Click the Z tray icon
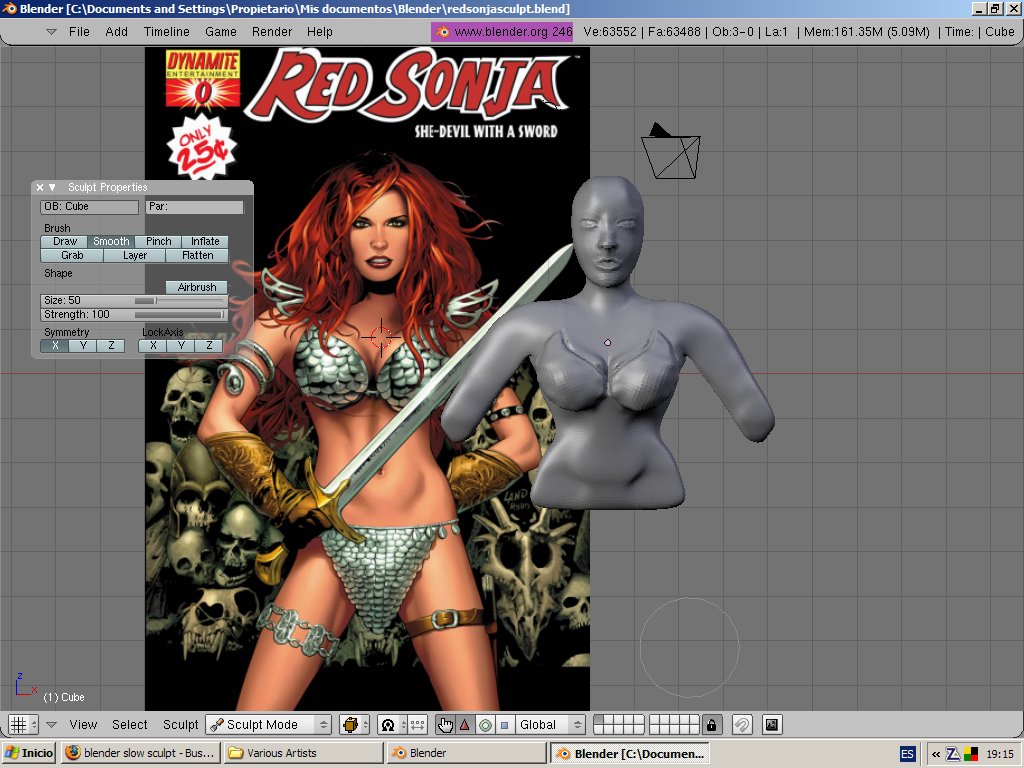This screenshot has width=1024, height=768. (x=953, y=754)
